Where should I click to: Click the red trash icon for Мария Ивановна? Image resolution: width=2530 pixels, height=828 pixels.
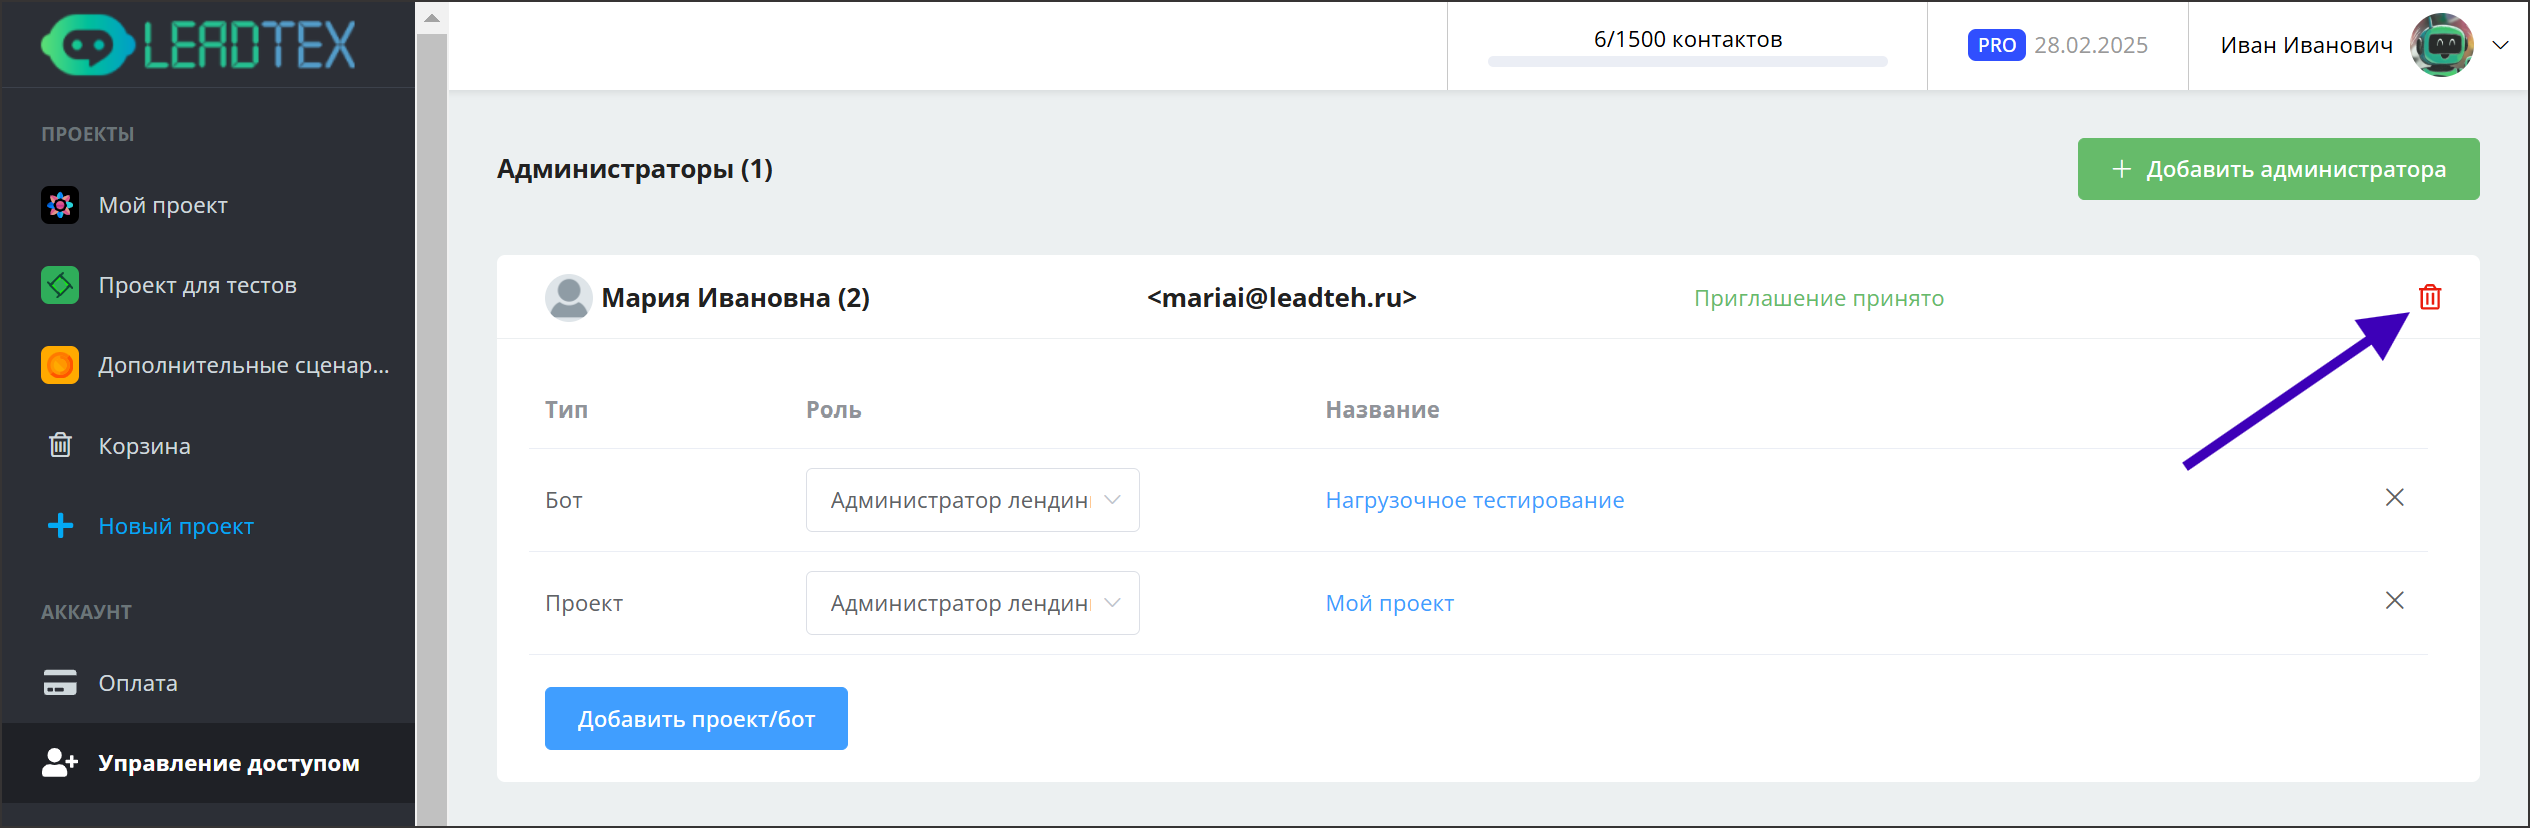point(2429,297)
